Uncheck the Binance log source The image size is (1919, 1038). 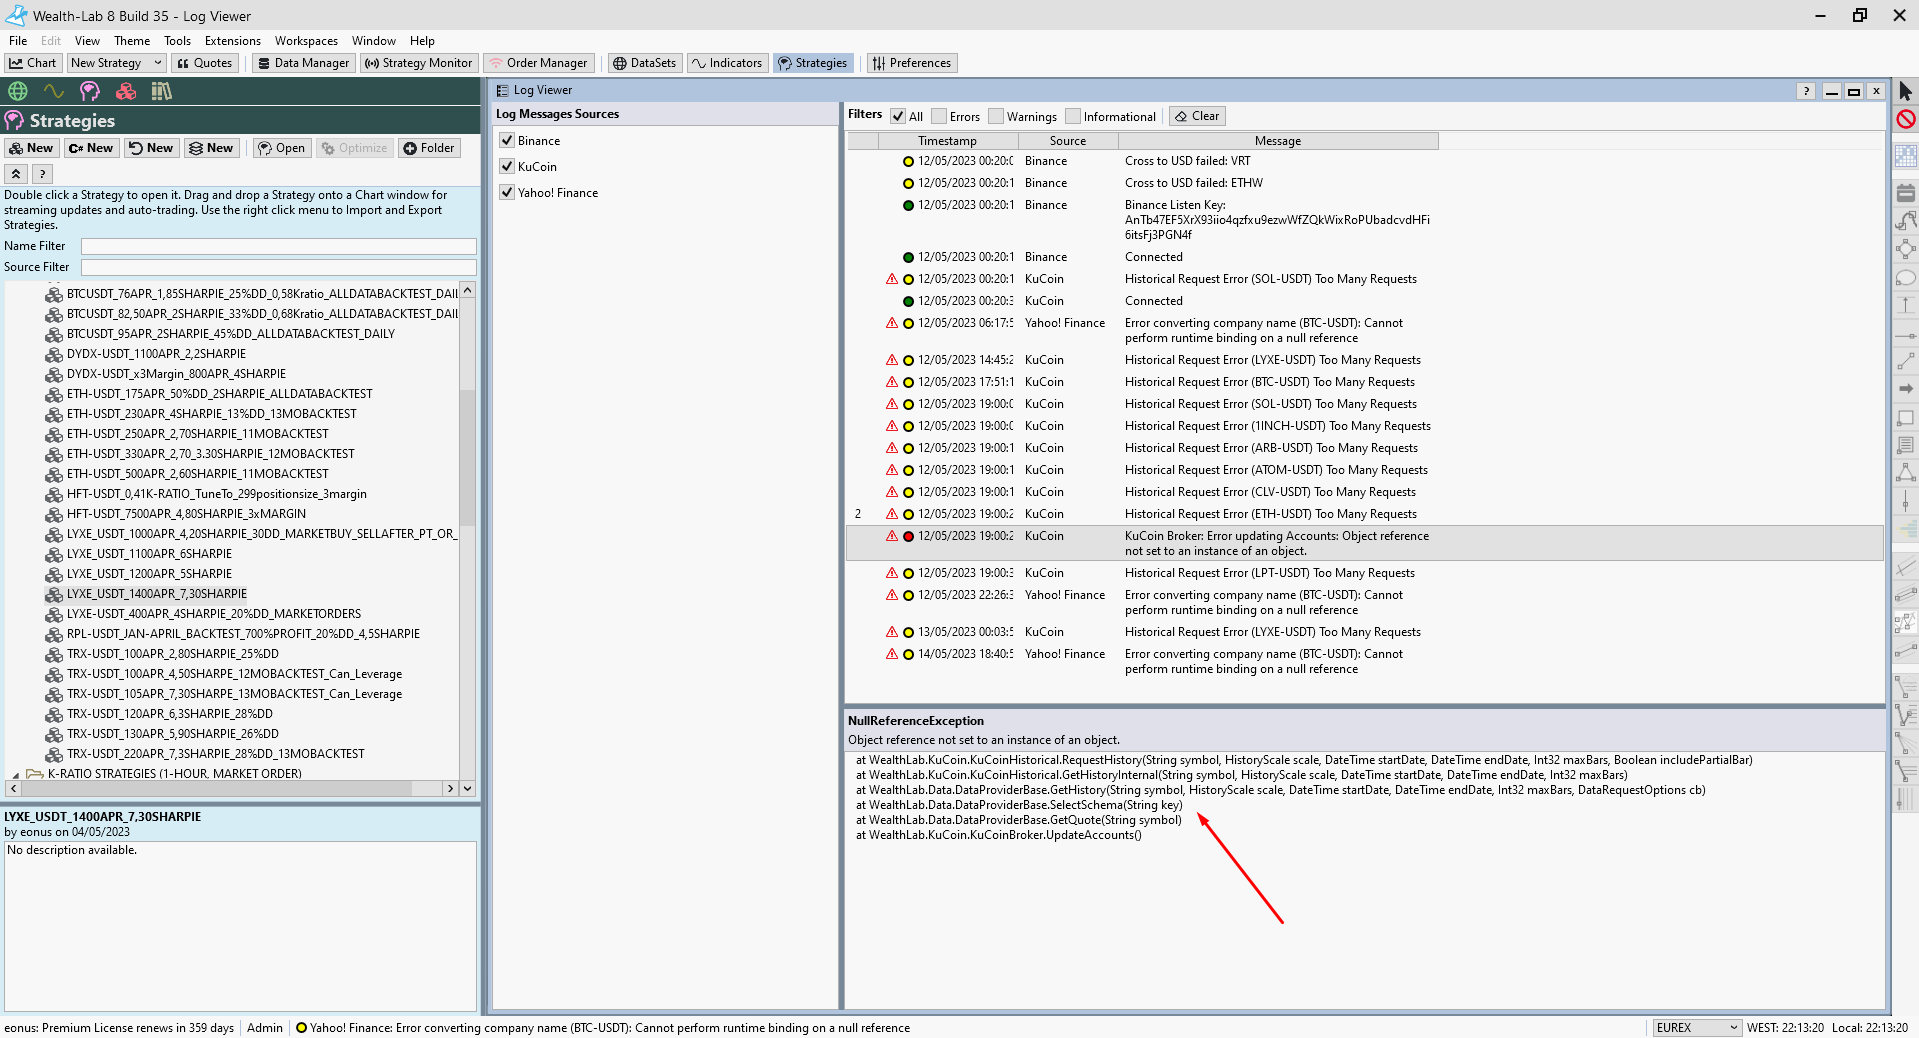(507, 141)
